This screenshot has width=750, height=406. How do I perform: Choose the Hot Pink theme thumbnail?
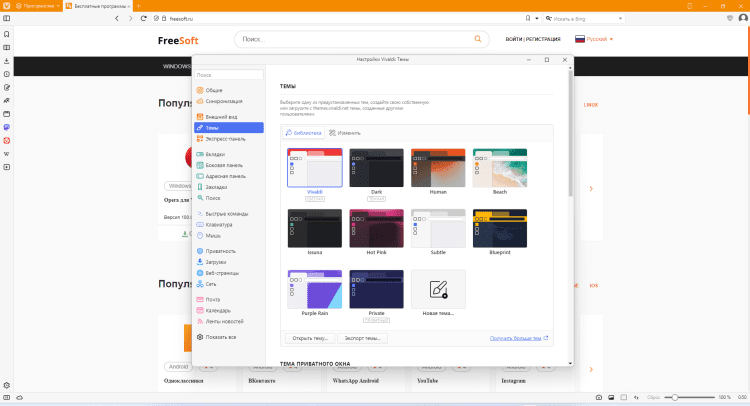[376, 229]
